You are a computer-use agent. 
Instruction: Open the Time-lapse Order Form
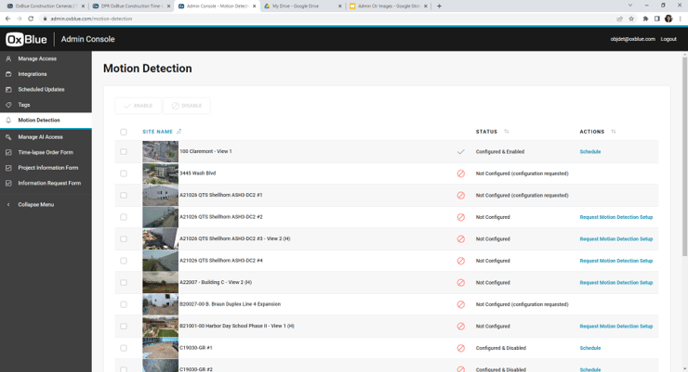coord(46,152)
